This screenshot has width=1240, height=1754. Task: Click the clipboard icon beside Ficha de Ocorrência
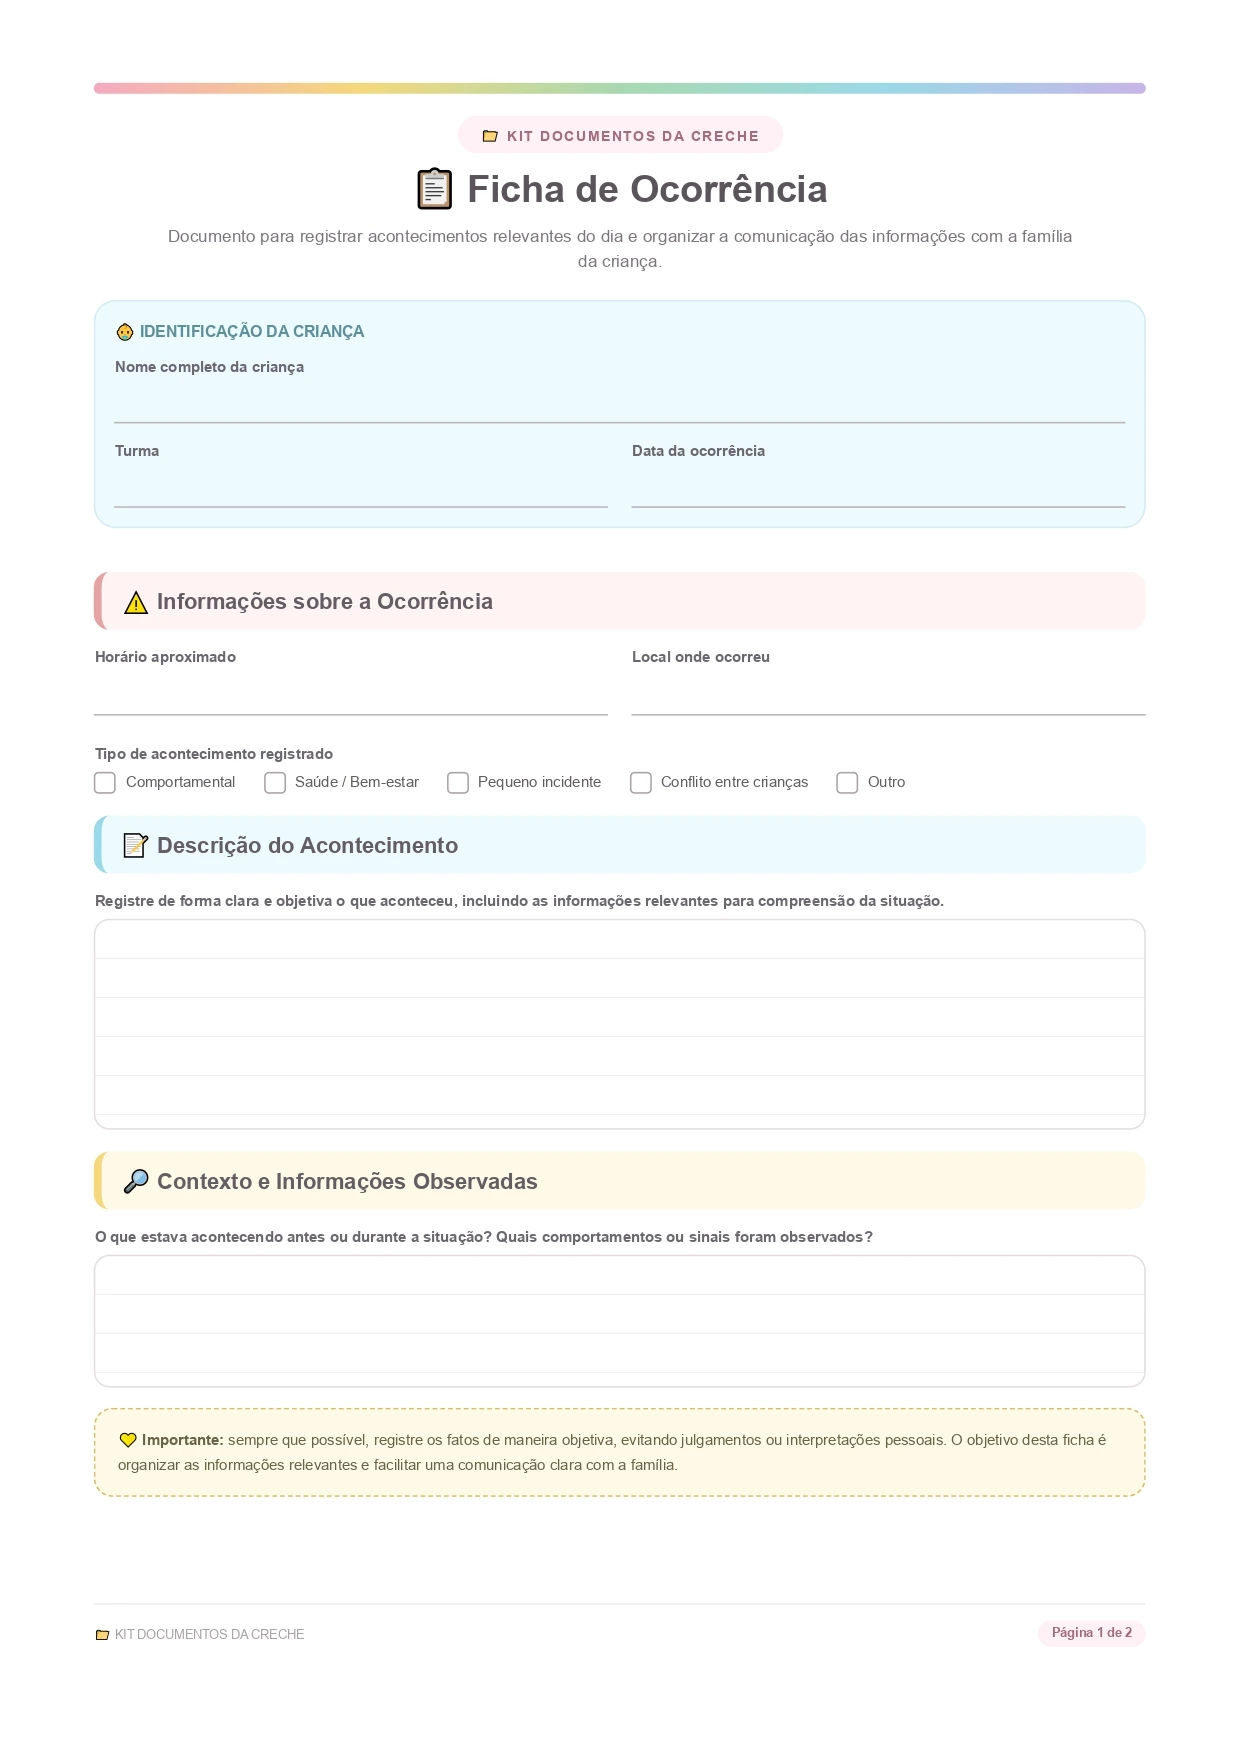(434, 189)
